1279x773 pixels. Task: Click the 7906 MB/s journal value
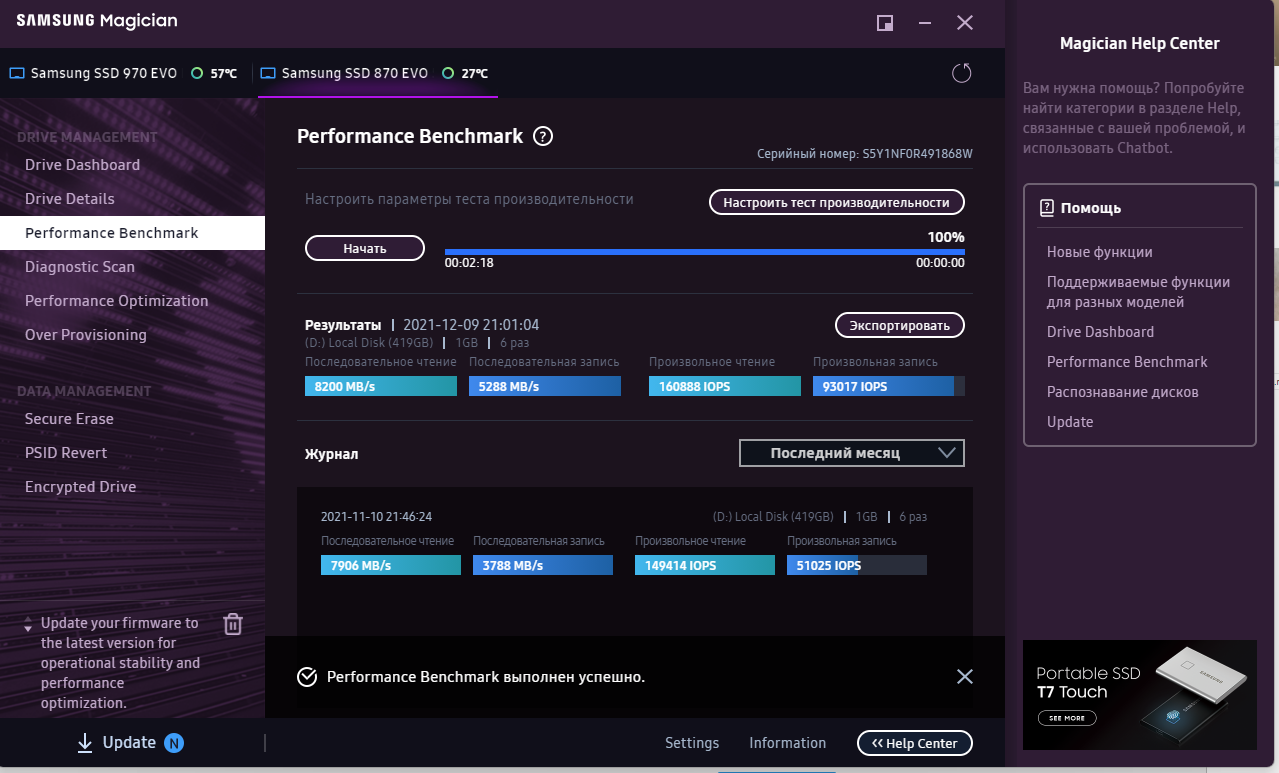[391, 565]
